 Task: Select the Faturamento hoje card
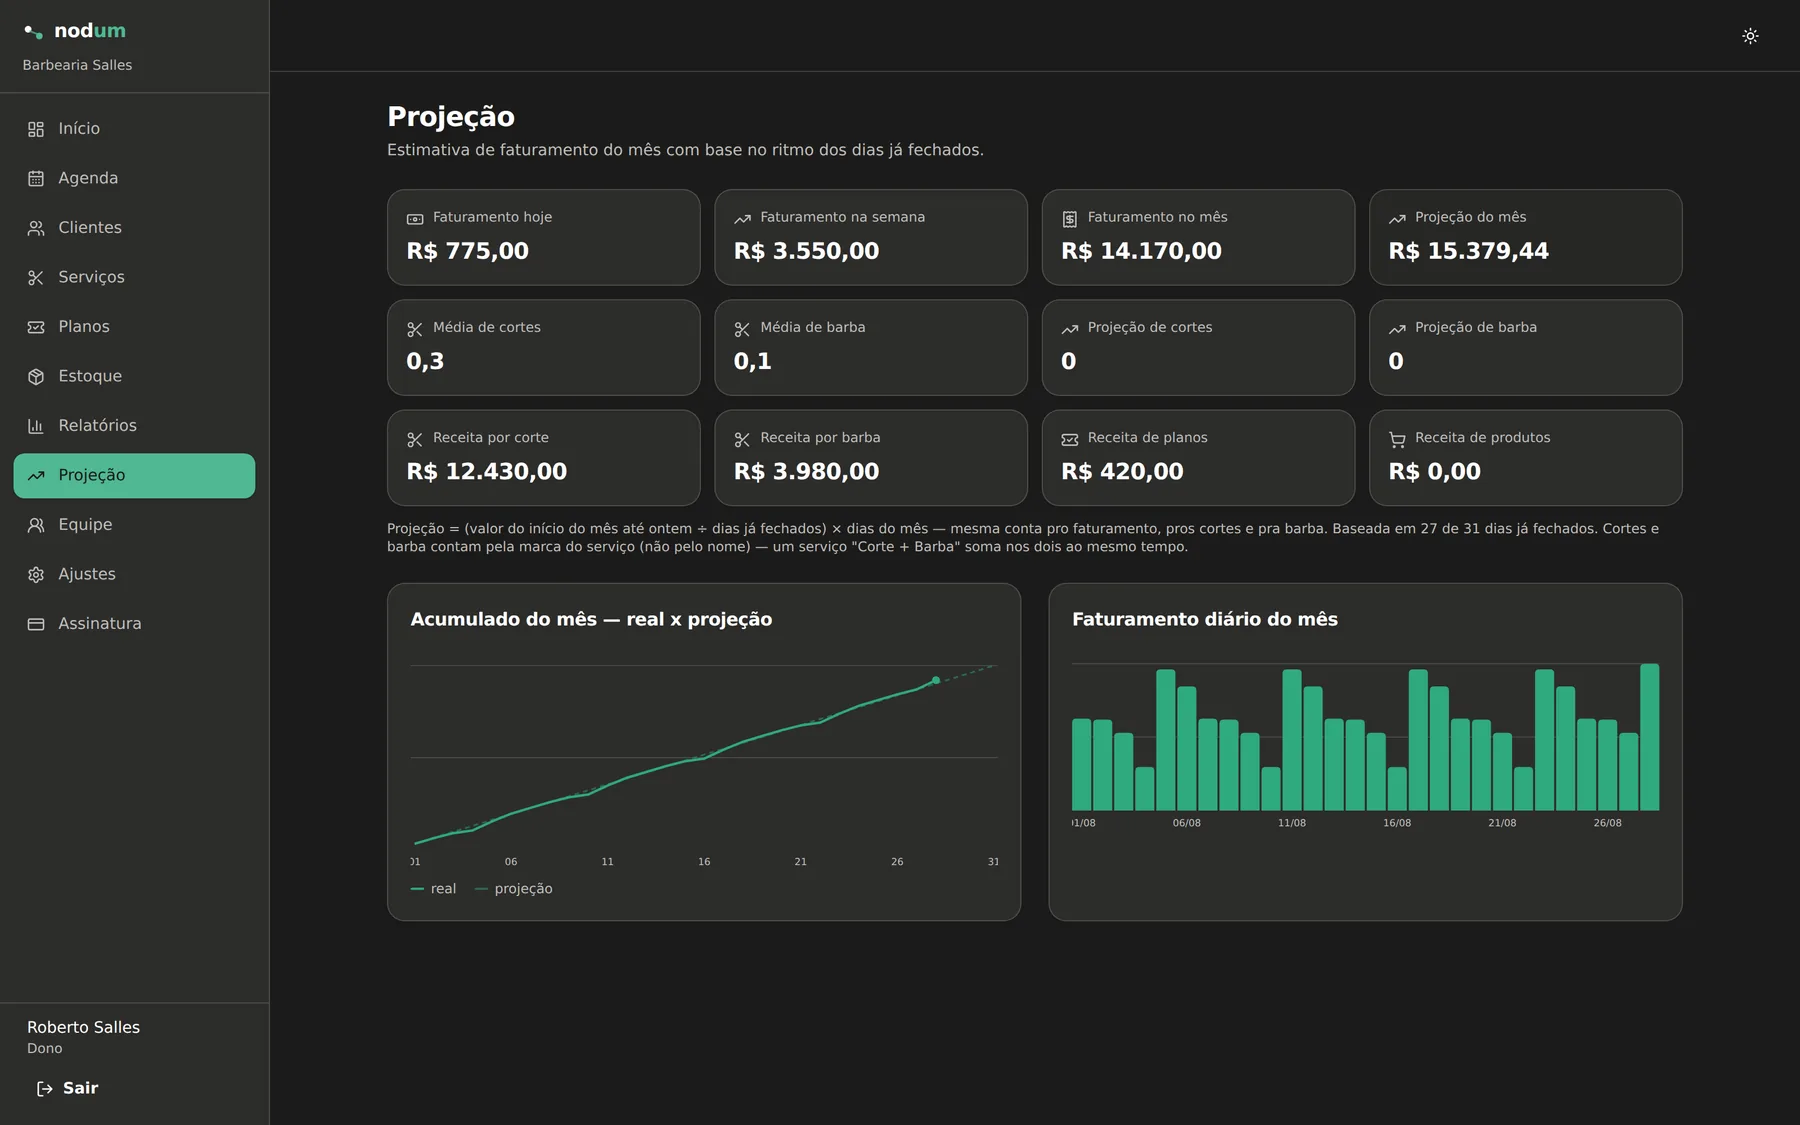(x=543, y=237)
